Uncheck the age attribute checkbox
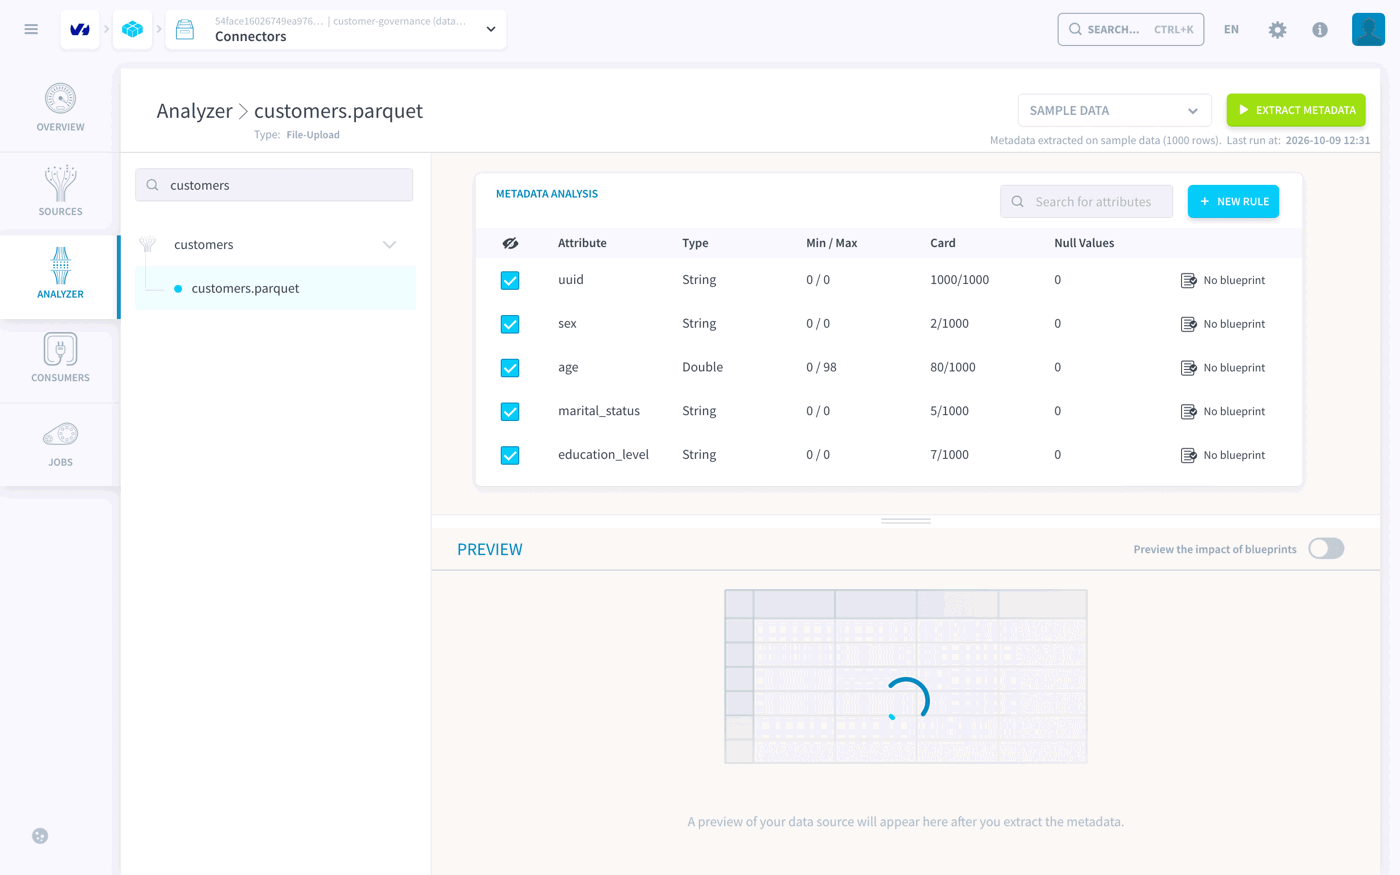This screenshot has width=1400, height=875. [x=510, y=368]
